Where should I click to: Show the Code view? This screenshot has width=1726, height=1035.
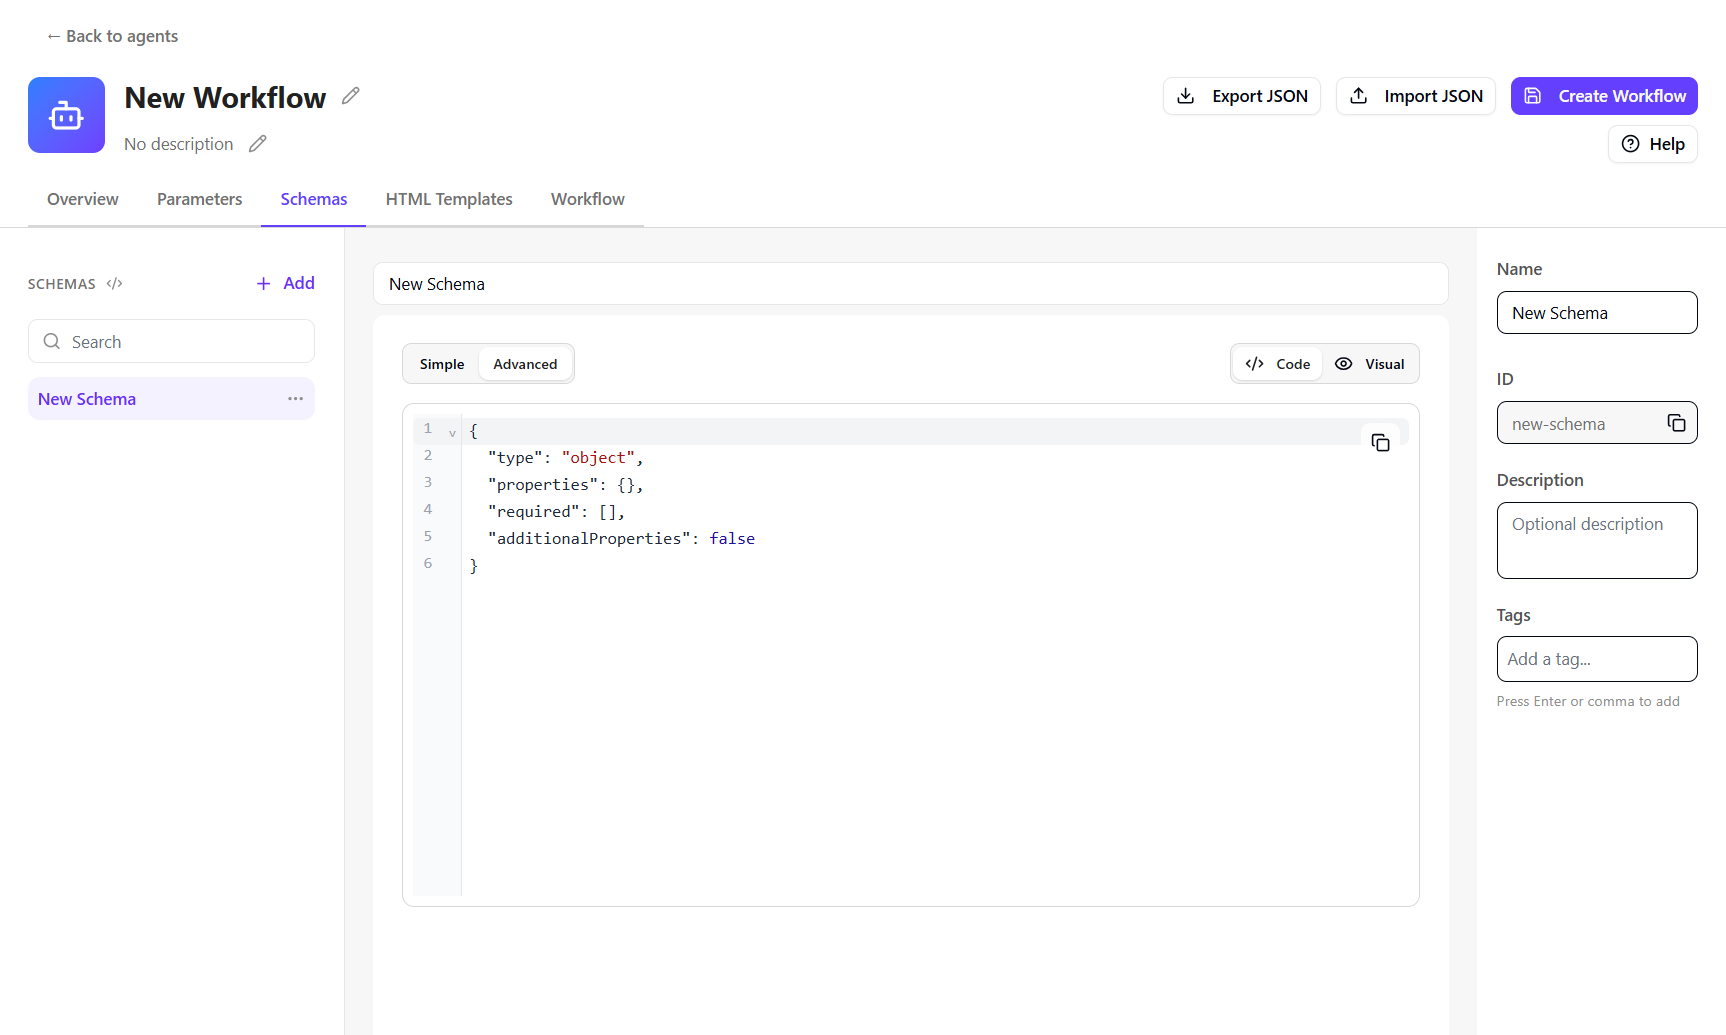point(1278,364)
